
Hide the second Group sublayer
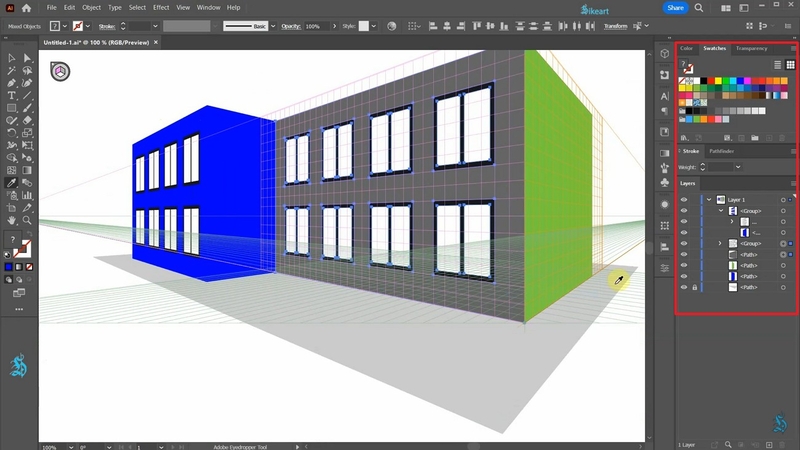(x=684, y=243)
